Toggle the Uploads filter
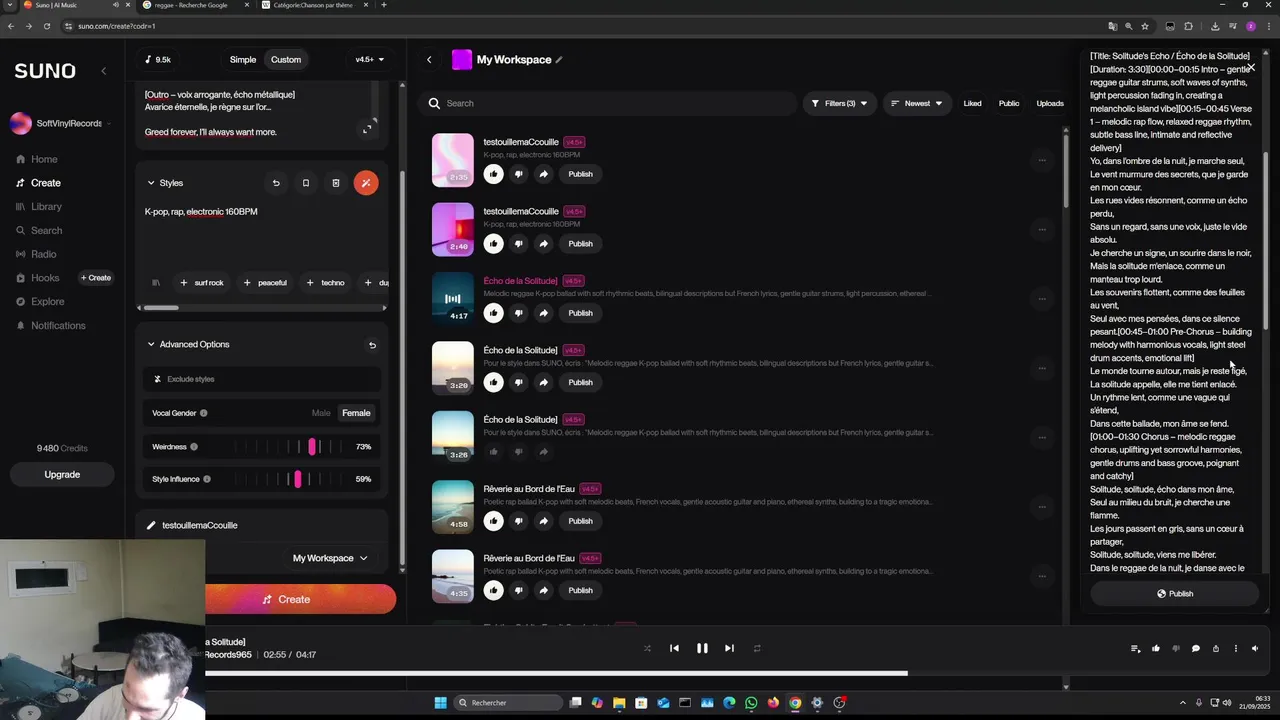The width and height of the screenshot is (1280, 720). pos(1050,103)
